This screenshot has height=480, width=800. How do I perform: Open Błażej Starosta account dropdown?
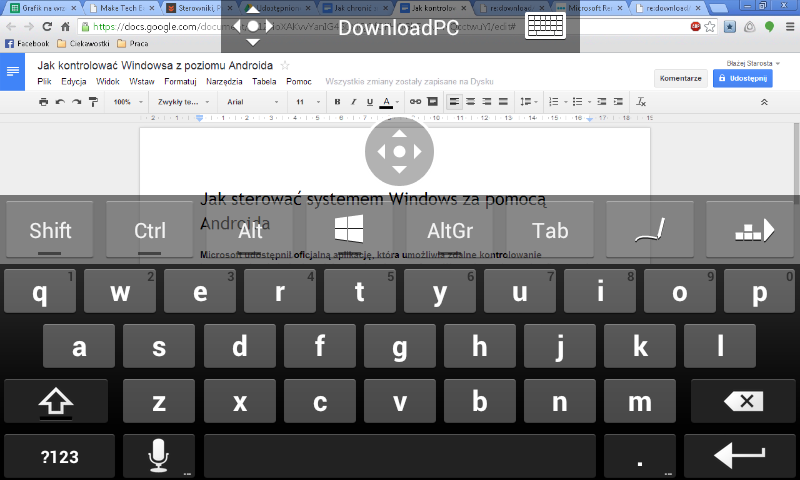click(753, 63)
